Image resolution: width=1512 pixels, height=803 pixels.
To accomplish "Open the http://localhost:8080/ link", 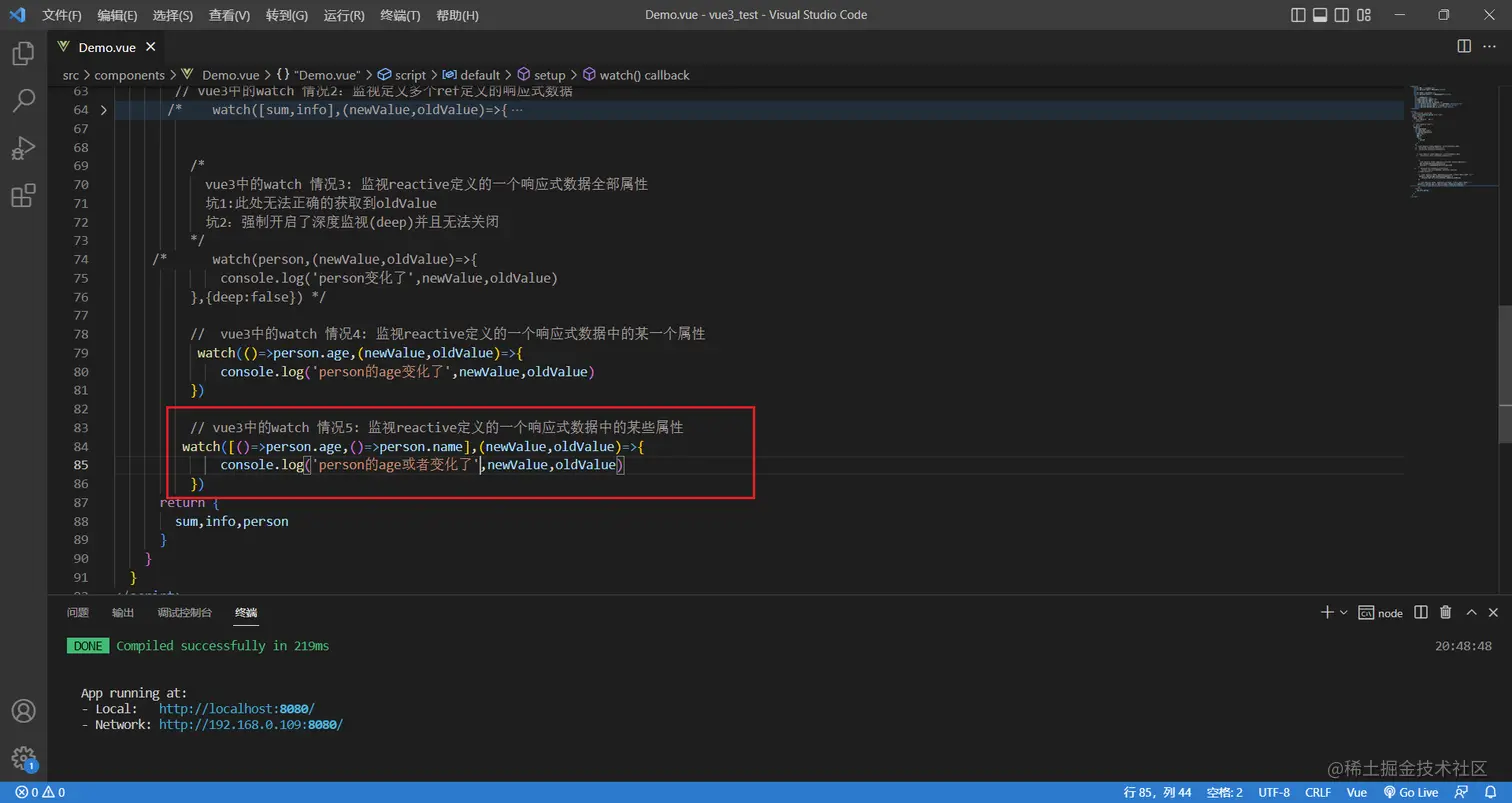I will coord(236,708).
